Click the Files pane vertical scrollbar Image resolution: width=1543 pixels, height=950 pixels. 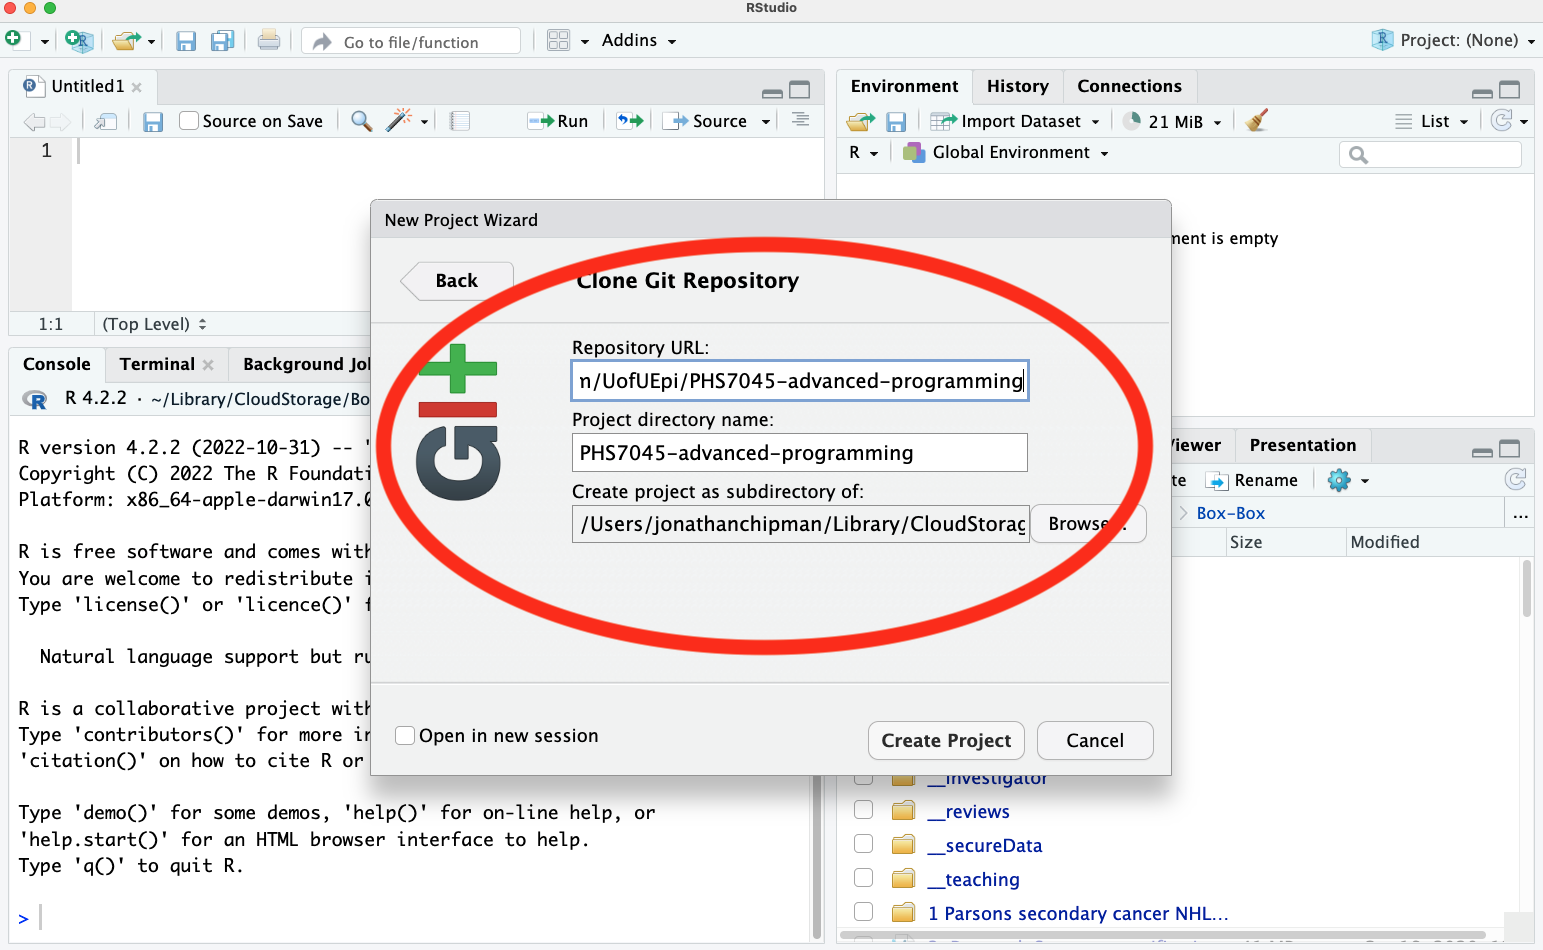coord(1527,590)
